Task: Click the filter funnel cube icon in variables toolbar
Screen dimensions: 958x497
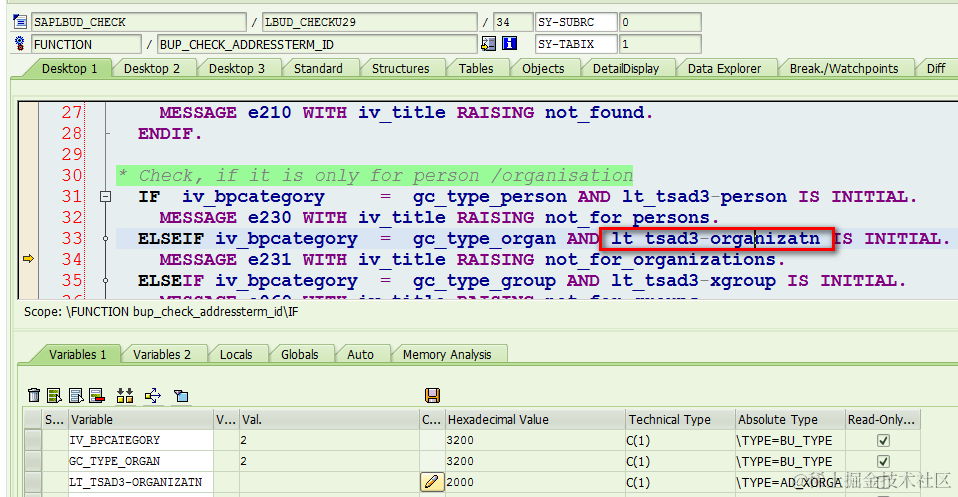Action: pos(181,396)
